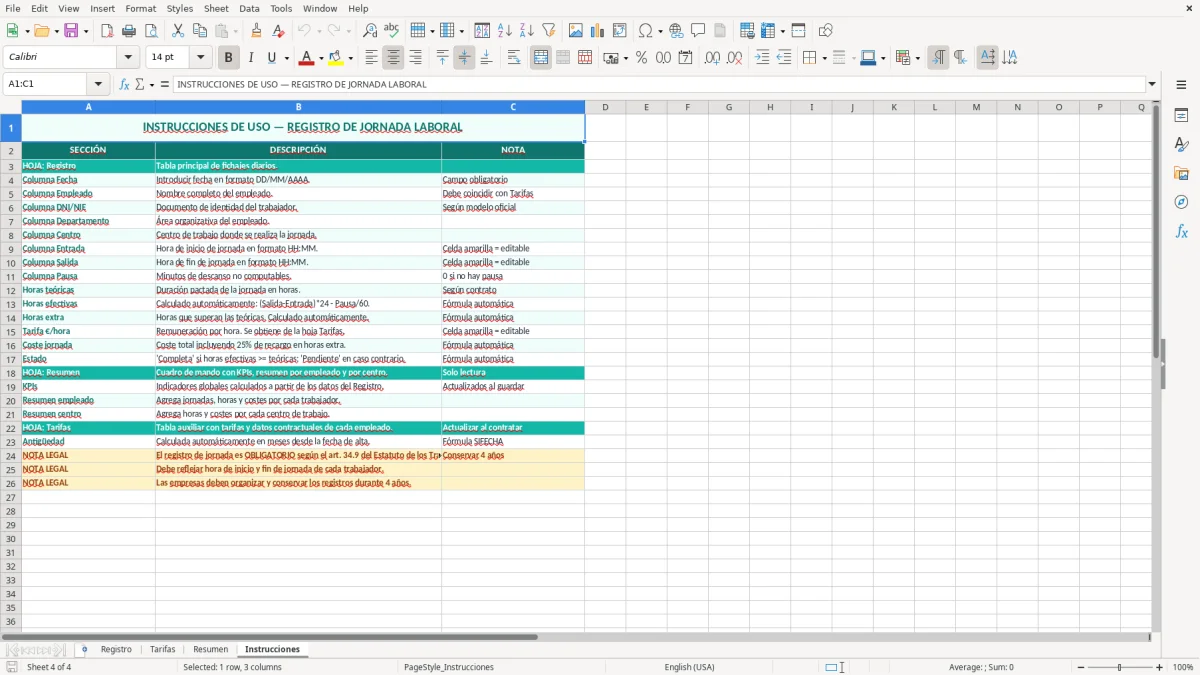Screen dimensions: 1200x675
Task: Click the Export as PDF icon
Action: (x=107, y=31)
